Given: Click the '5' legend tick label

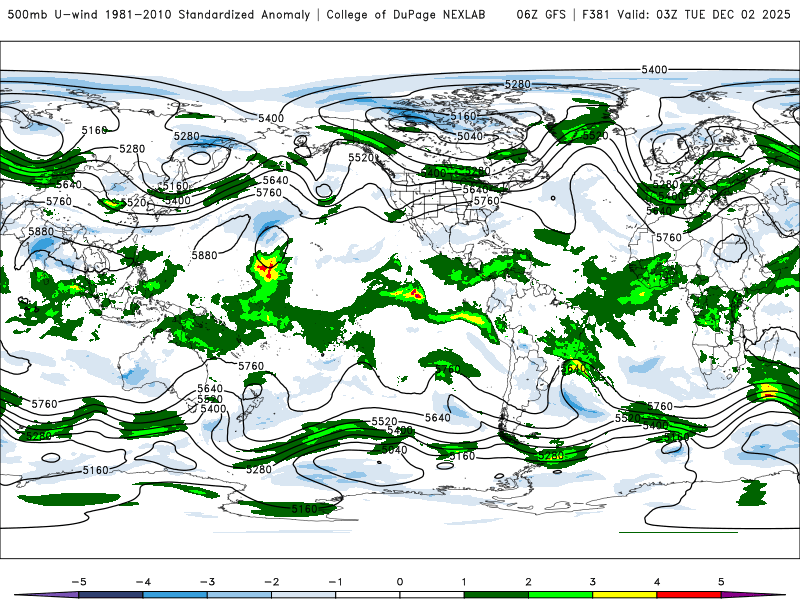Looking at the screenshot, I should click(721, 582).
